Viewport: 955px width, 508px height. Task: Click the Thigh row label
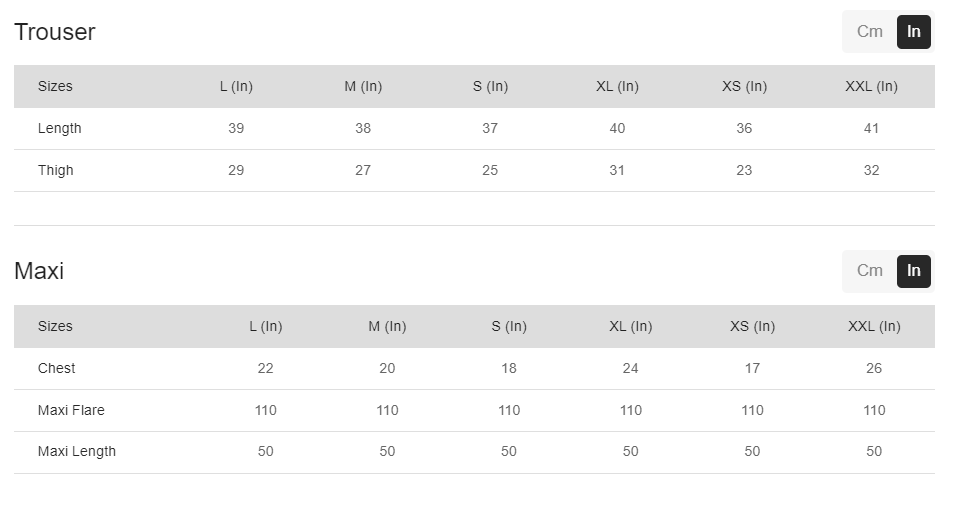tap(56, 170)
